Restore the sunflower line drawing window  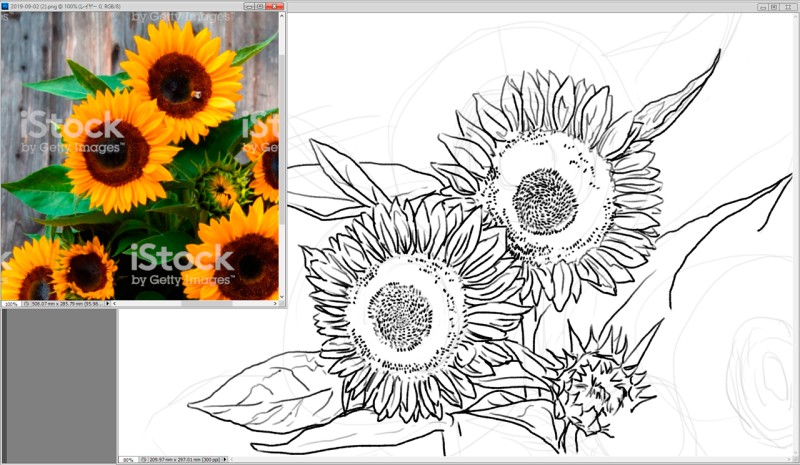pos(774,7)
